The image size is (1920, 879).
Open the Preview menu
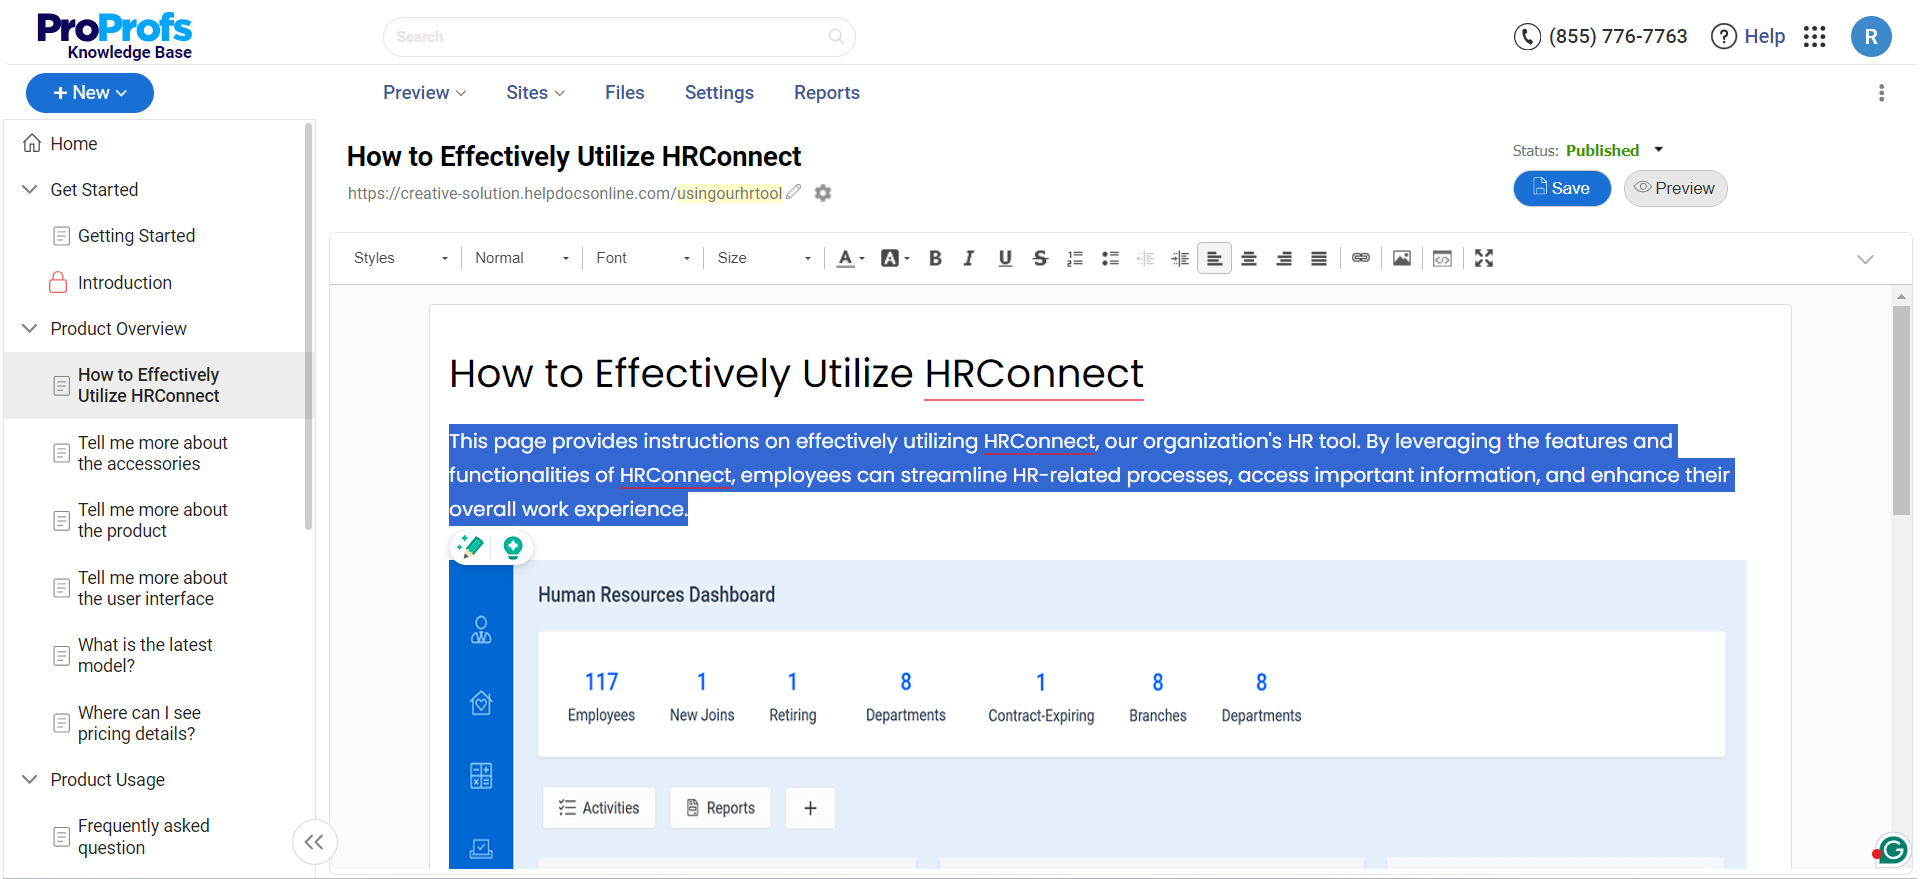[424, 93]
